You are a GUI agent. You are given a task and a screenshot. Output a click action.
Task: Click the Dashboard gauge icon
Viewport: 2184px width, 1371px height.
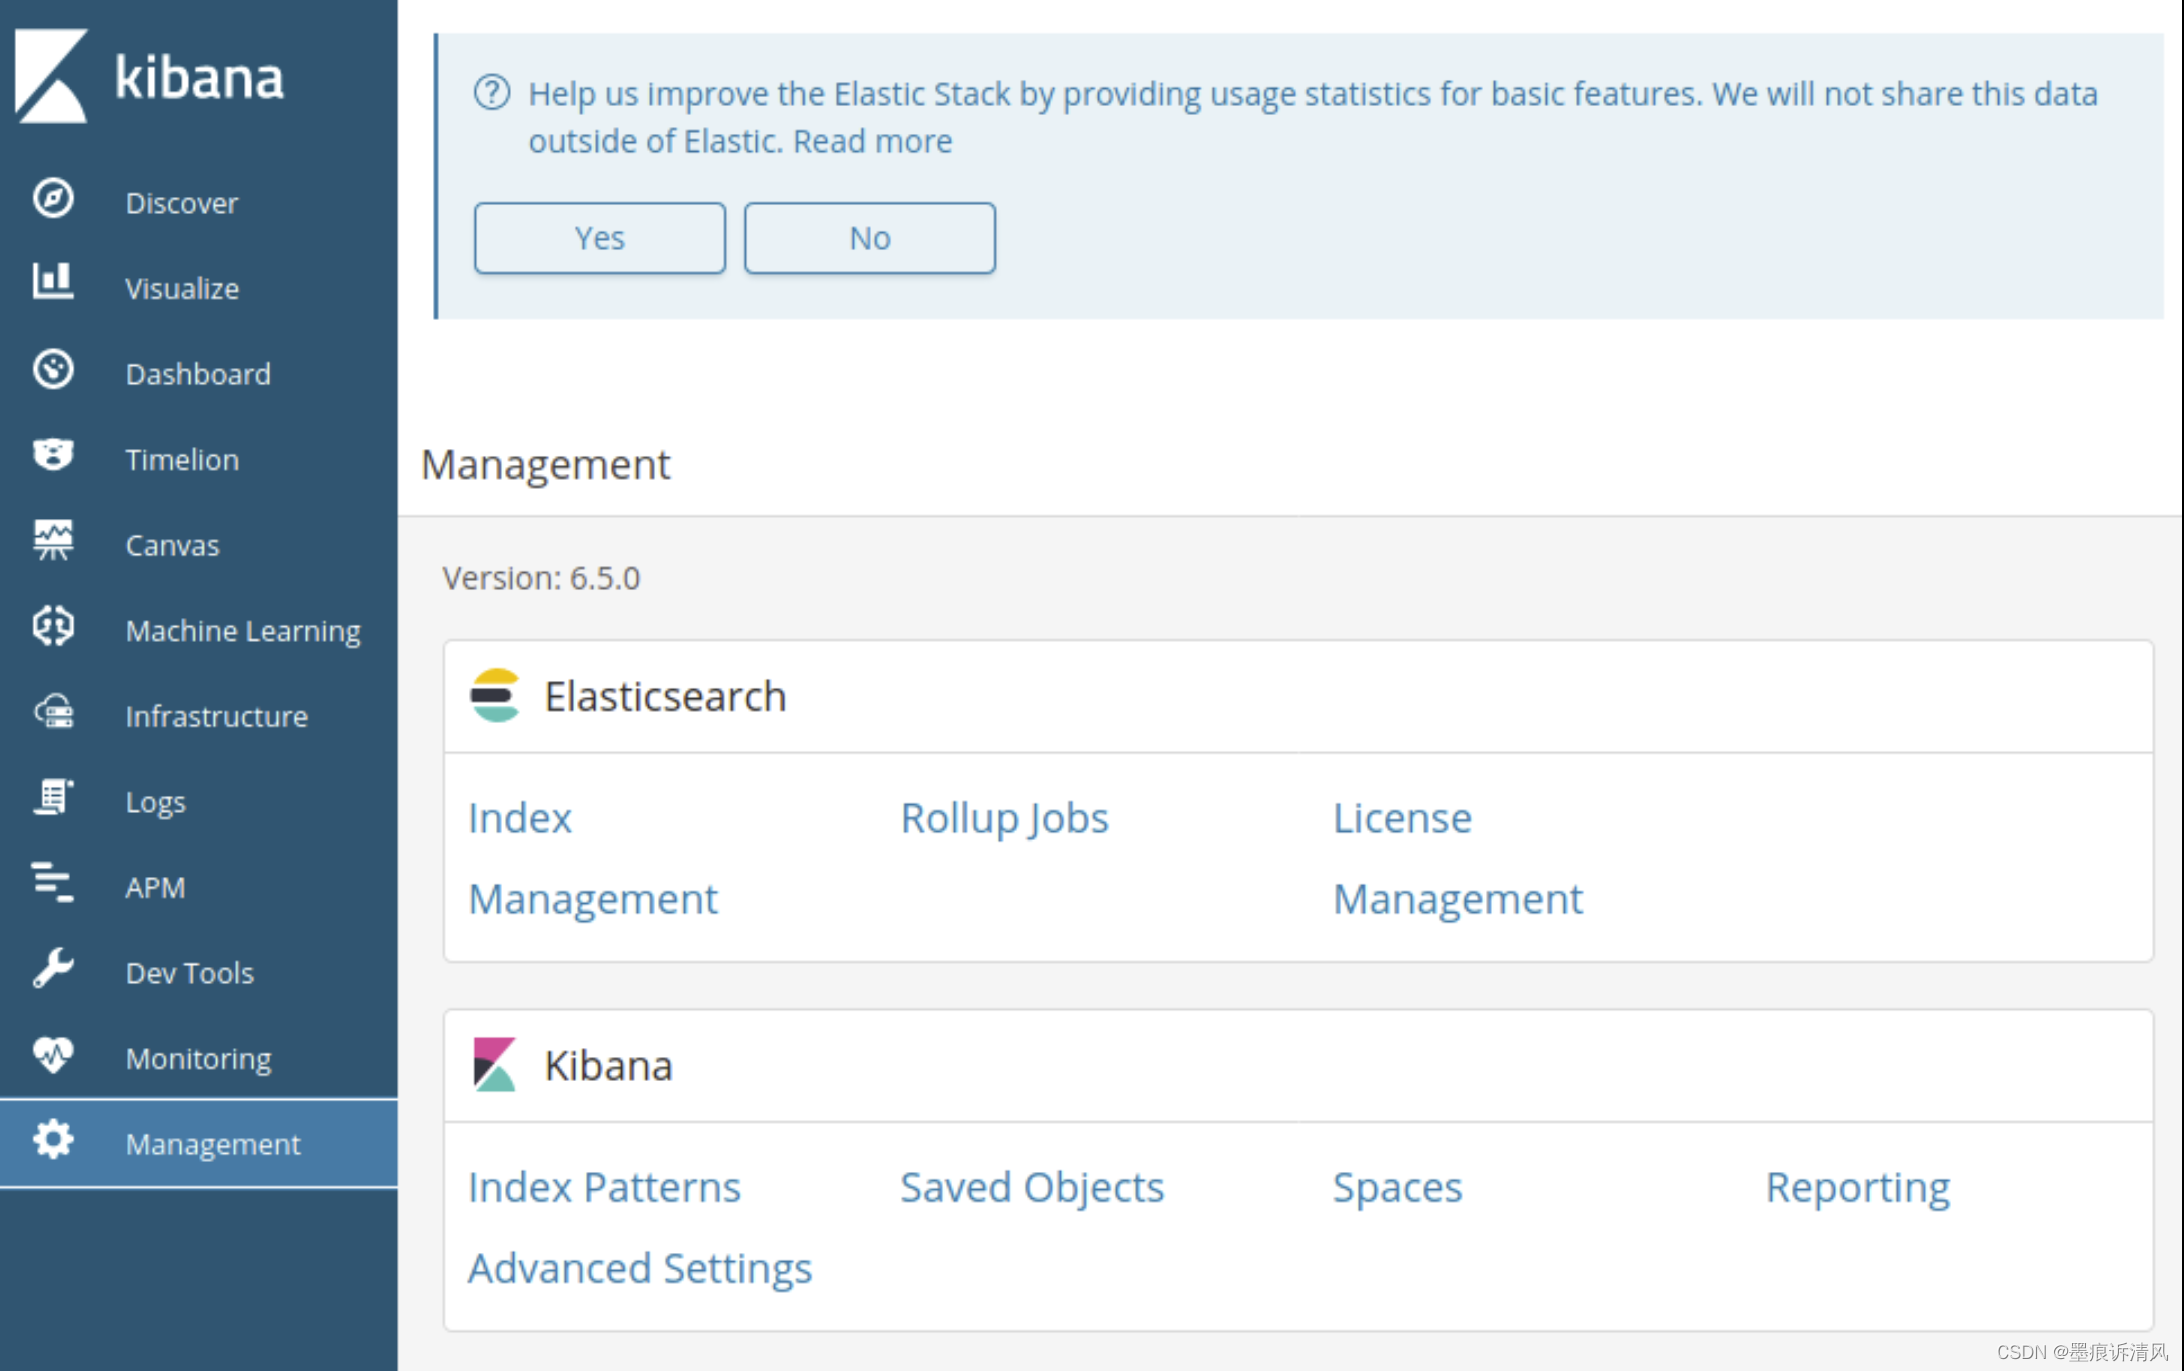tap(53, 370)
